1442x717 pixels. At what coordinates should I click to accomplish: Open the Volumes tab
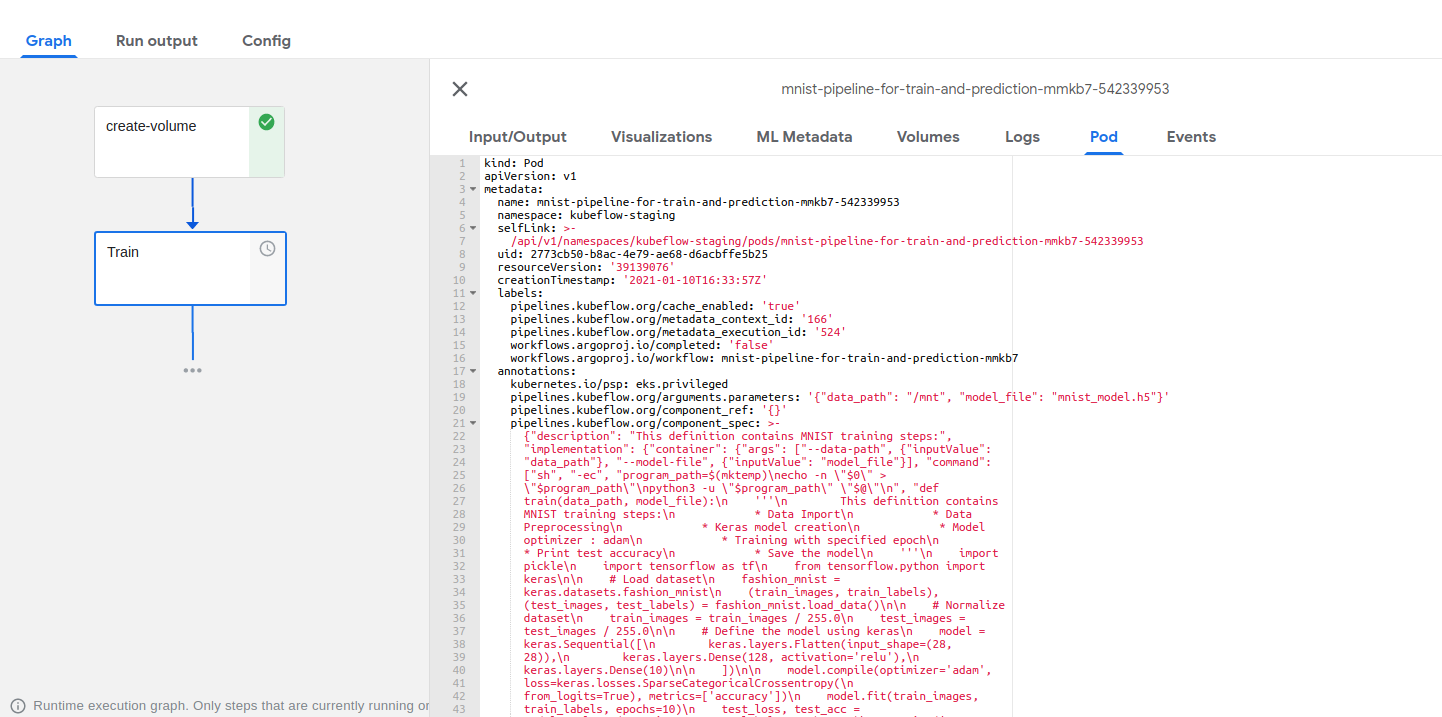(x=928, y=137)
